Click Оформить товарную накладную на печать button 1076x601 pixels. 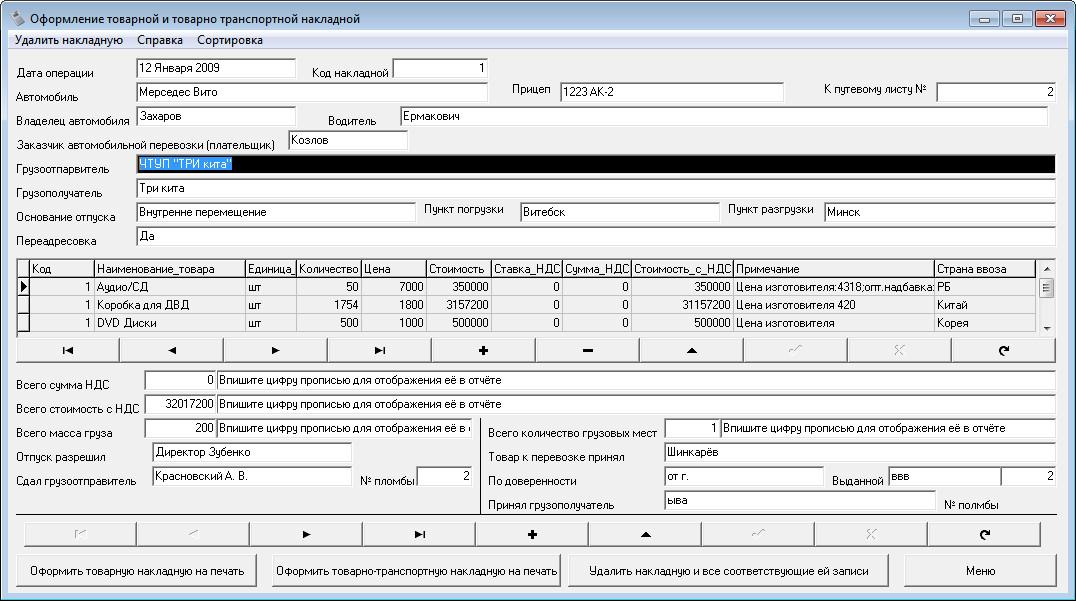tap(137, 571)
